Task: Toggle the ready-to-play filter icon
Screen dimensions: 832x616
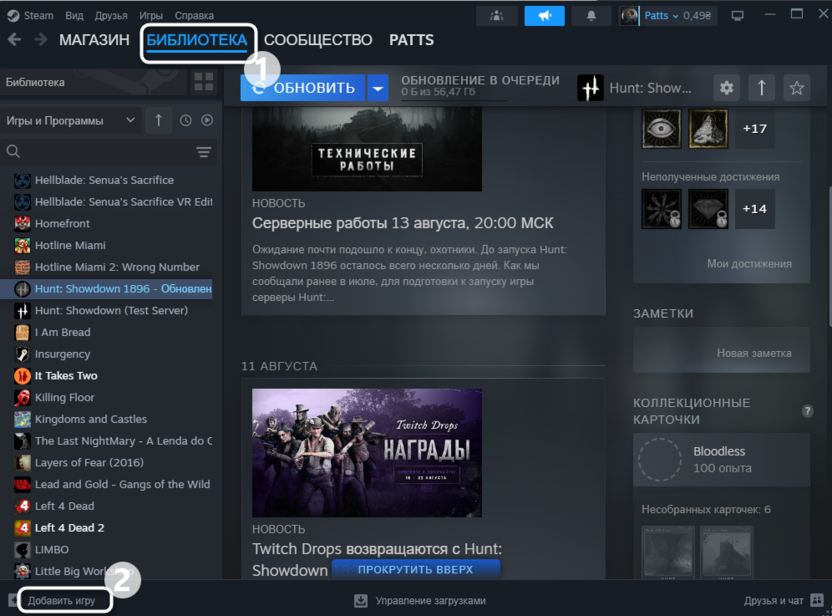Action: click(x=207, y=121)
